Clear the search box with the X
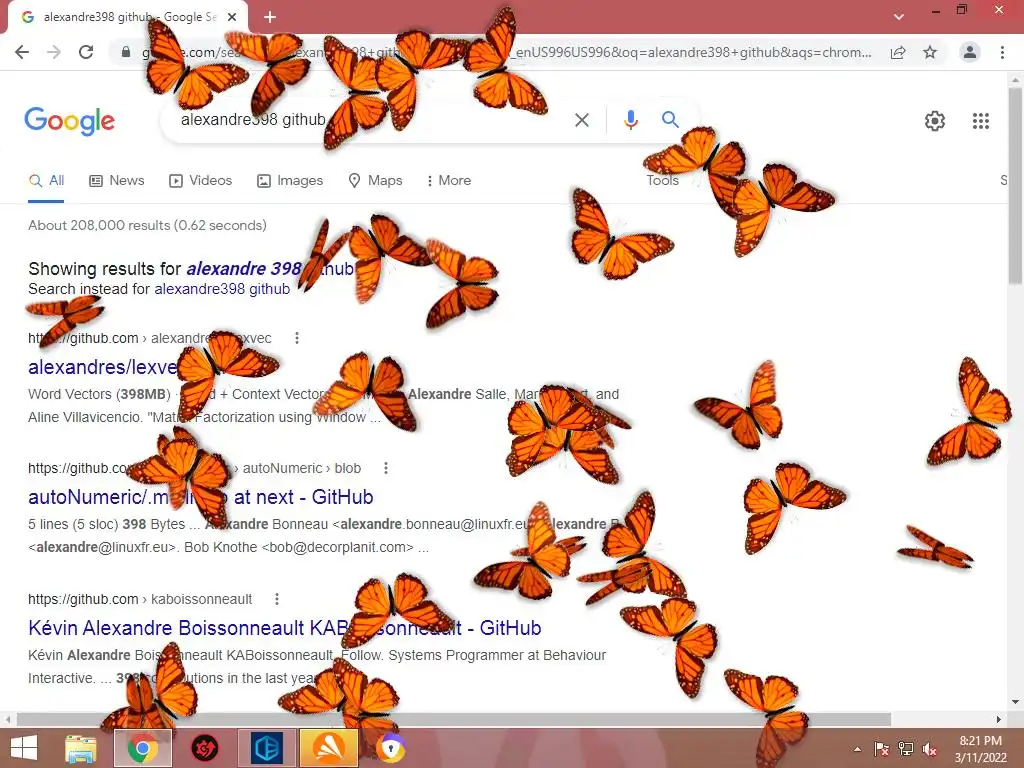The image size is (1024, 768). point(581,120)
